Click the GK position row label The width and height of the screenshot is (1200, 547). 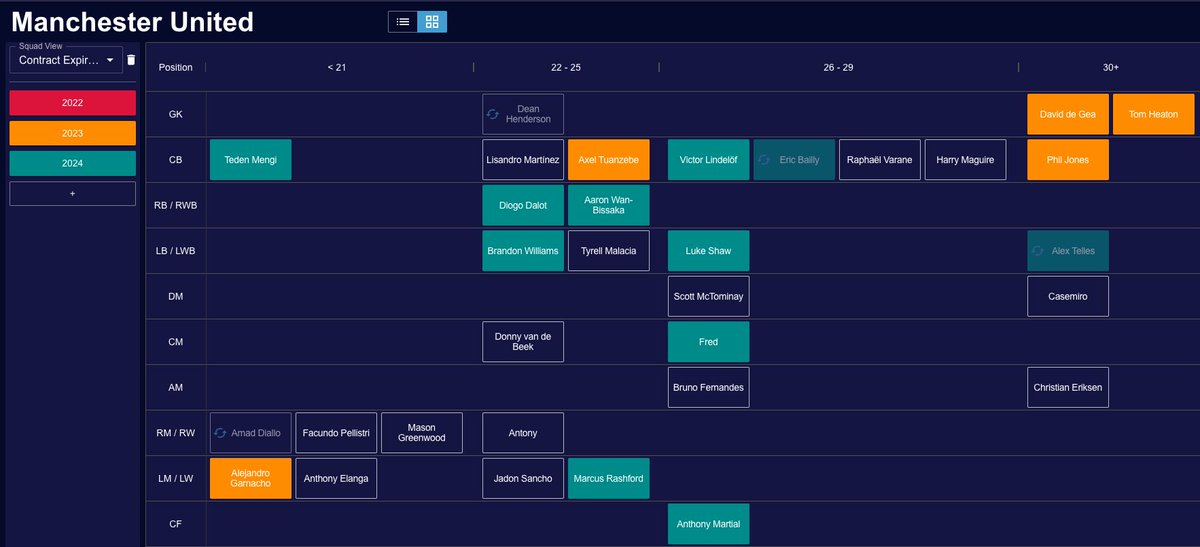[x=175, y=114]
